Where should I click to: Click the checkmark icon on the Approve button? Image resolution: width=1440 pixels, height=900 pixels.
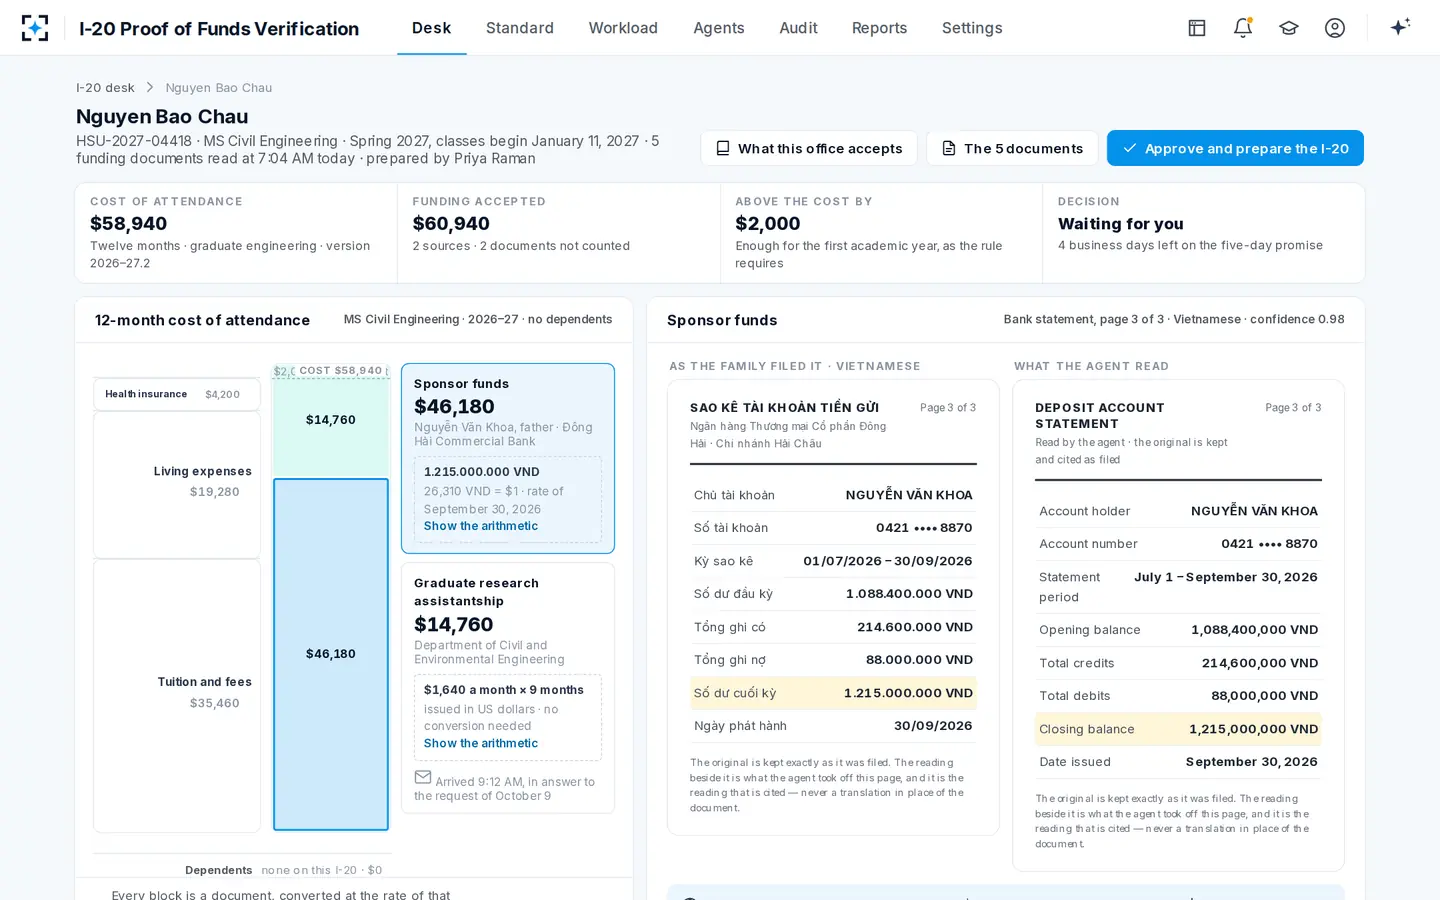tap(1130, 148)
